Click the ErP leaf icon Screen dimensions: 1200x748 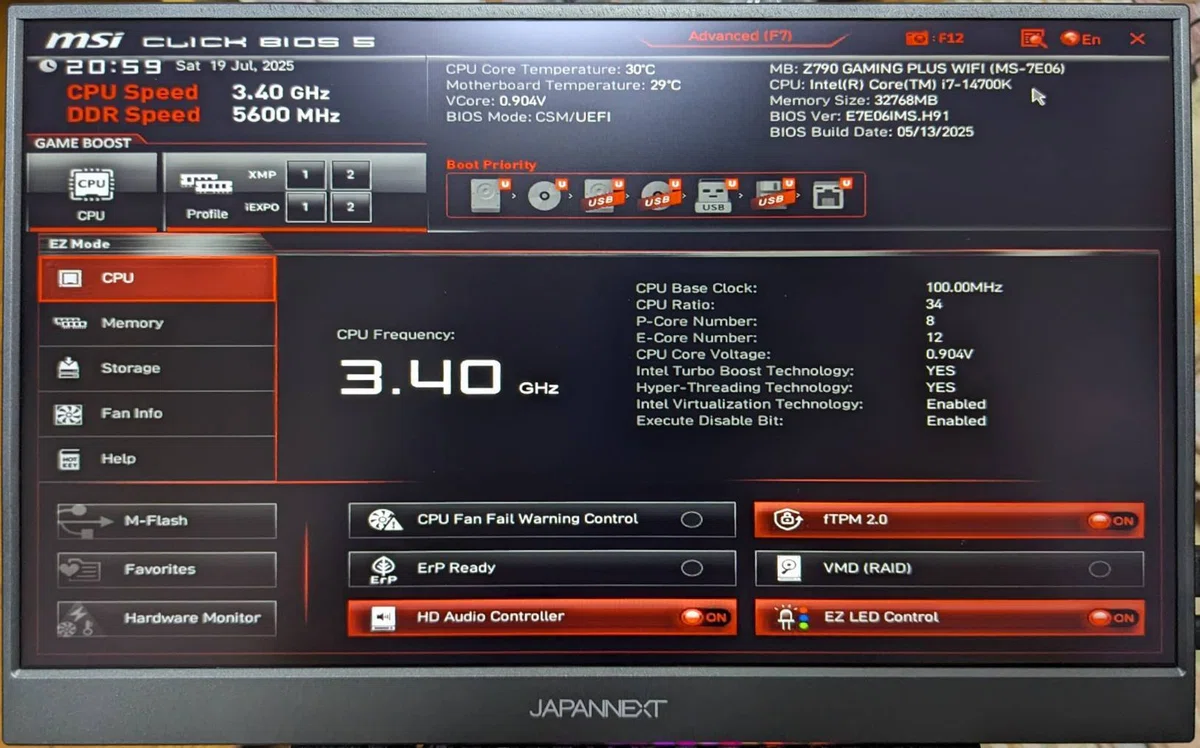coord(383,568)
